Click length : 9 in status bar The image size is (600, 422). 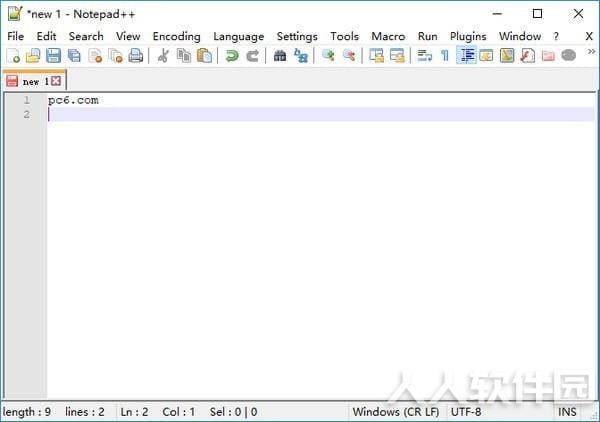tap(27, 412)
